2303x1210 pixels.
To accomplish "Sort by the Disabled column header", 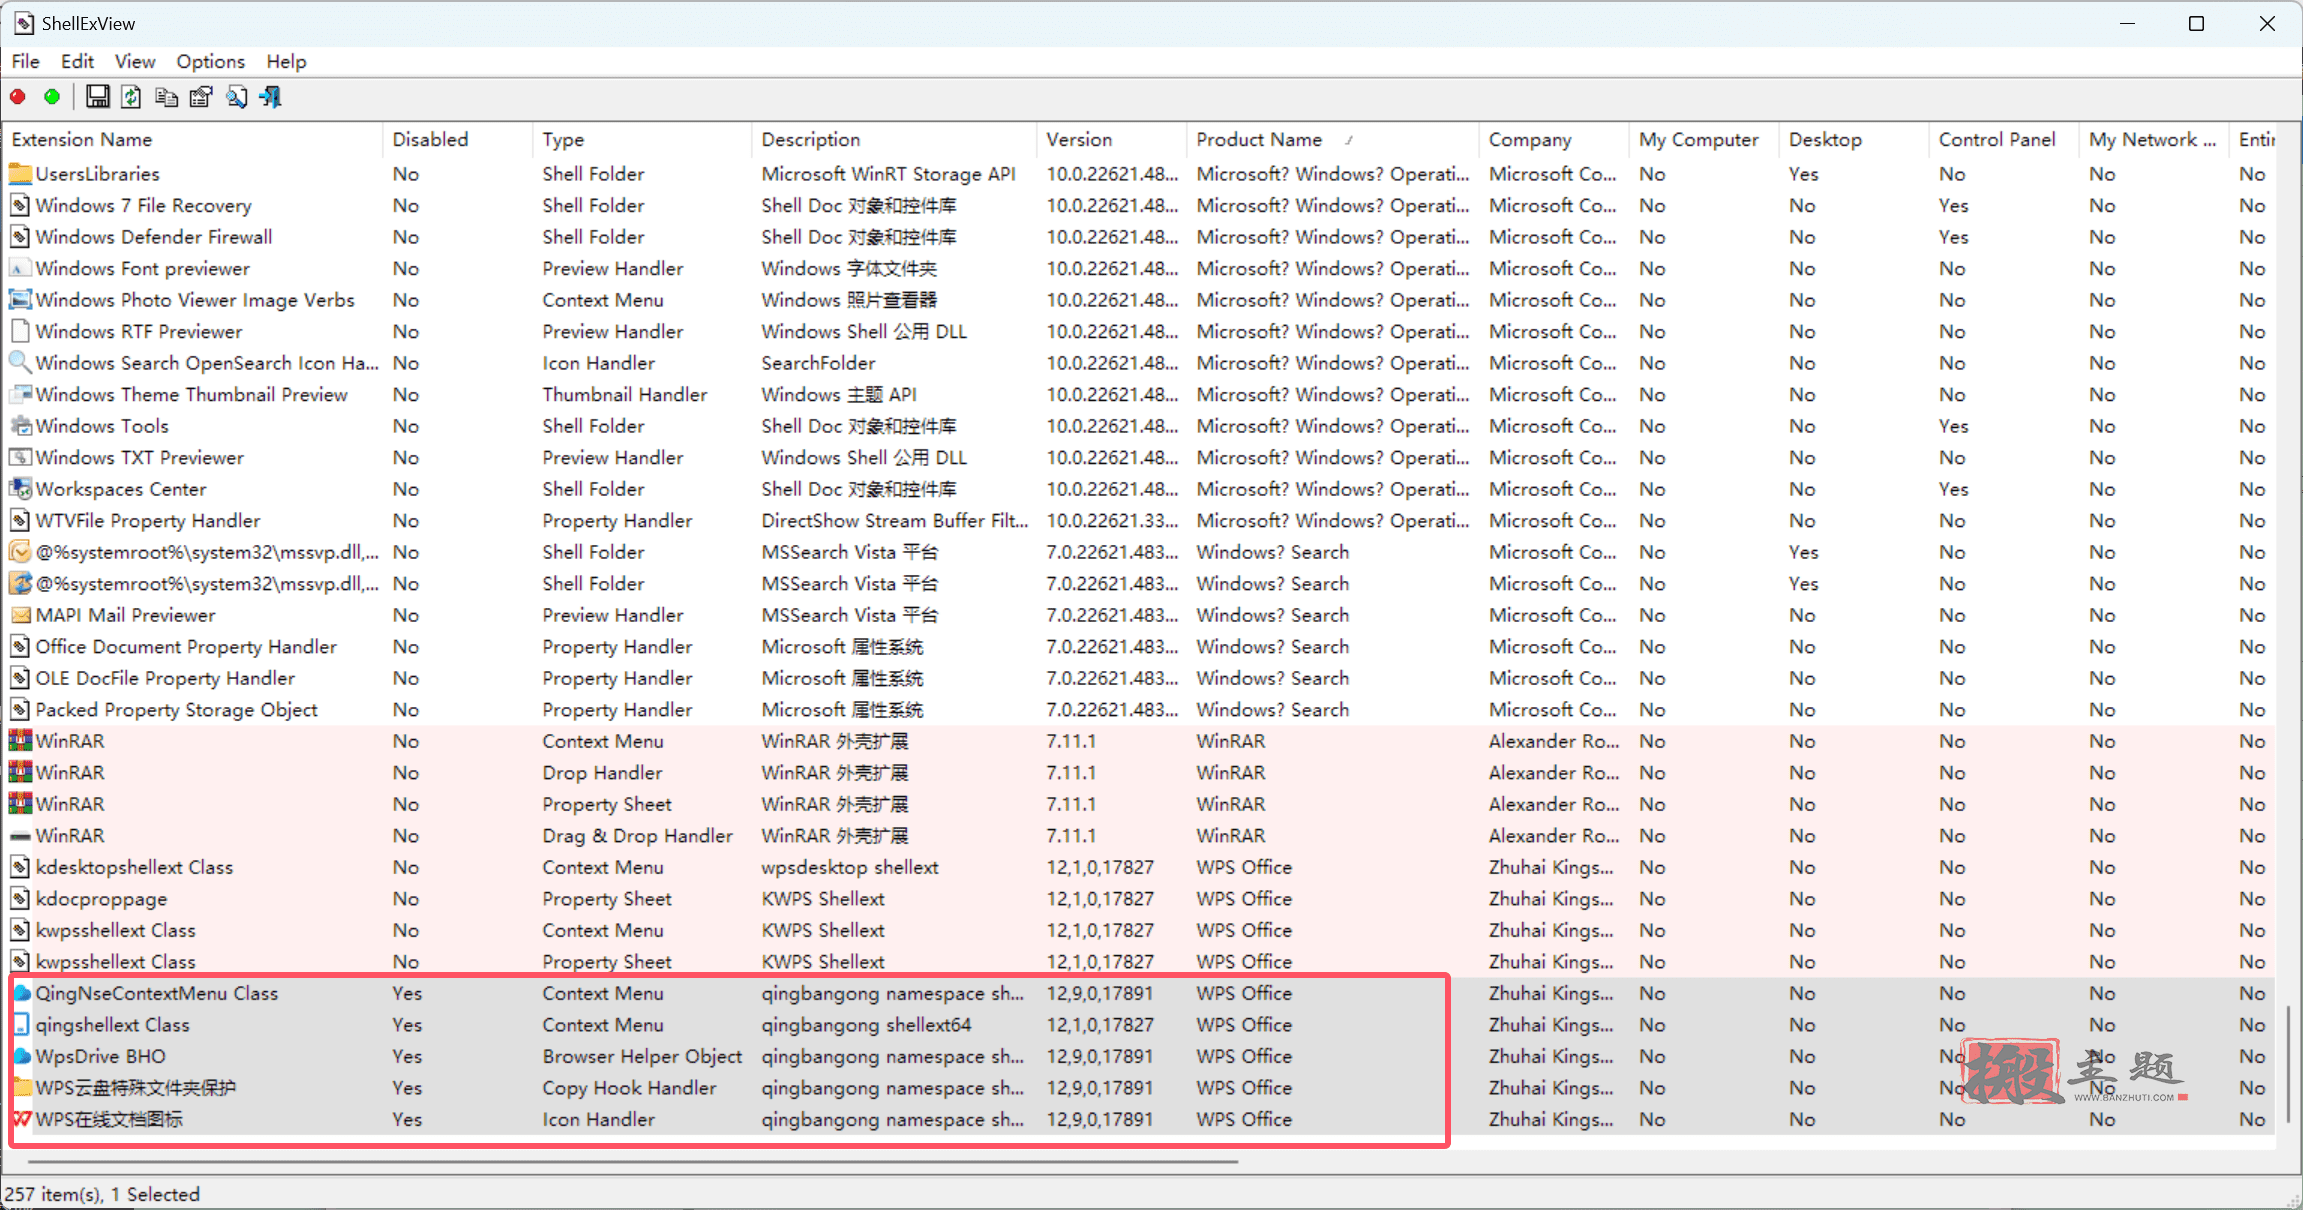I will 458,140.
